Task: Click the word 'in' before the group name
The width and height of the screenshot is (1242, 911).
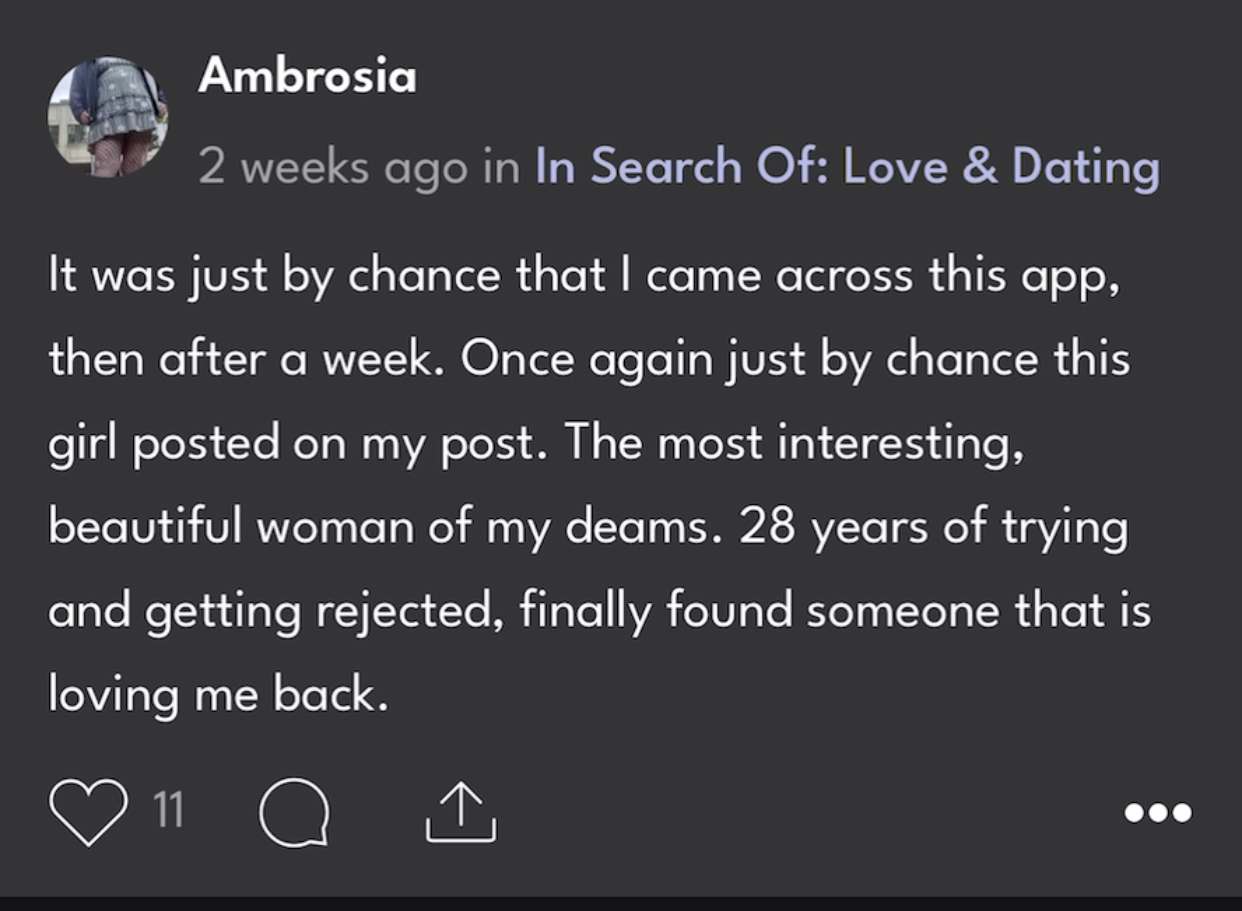Action: 502,168
